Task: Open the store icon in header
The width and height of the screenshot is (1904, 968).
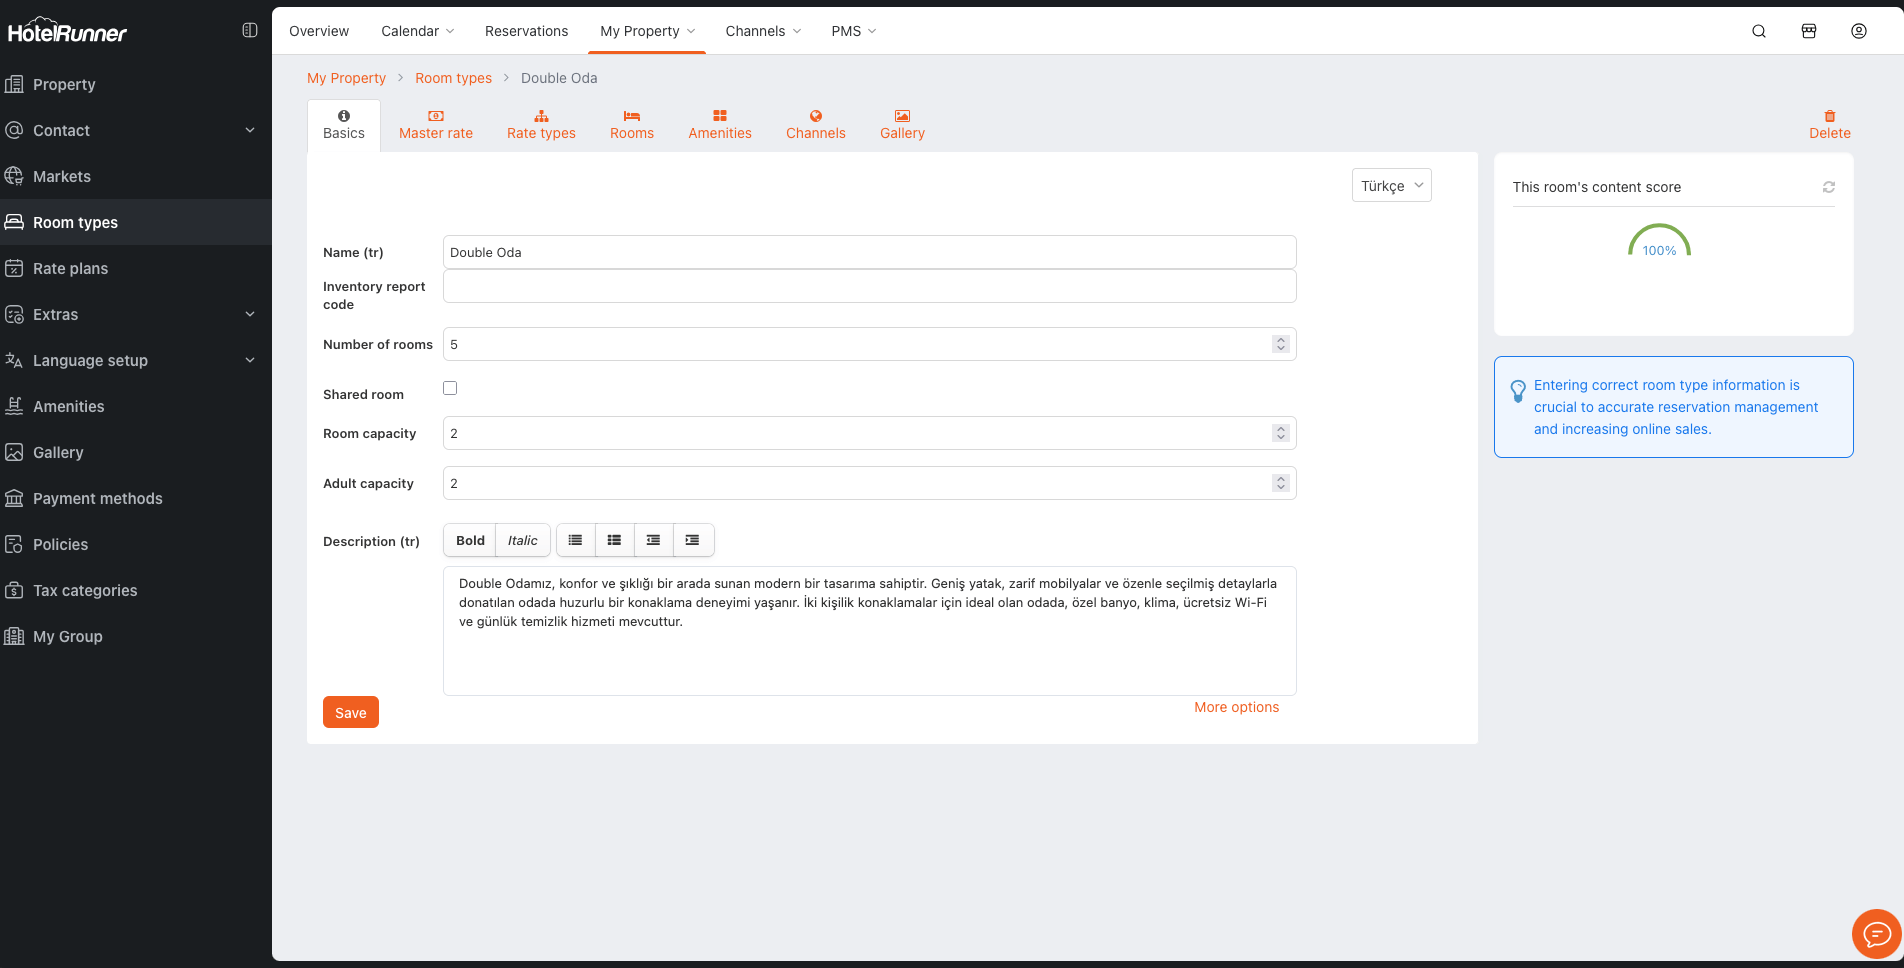Action: click(1808, 31)
